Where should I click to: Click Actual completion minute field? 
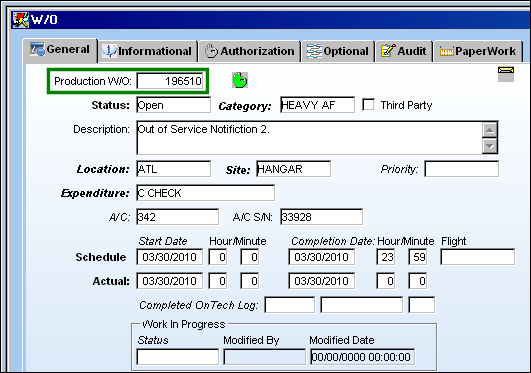418,281
